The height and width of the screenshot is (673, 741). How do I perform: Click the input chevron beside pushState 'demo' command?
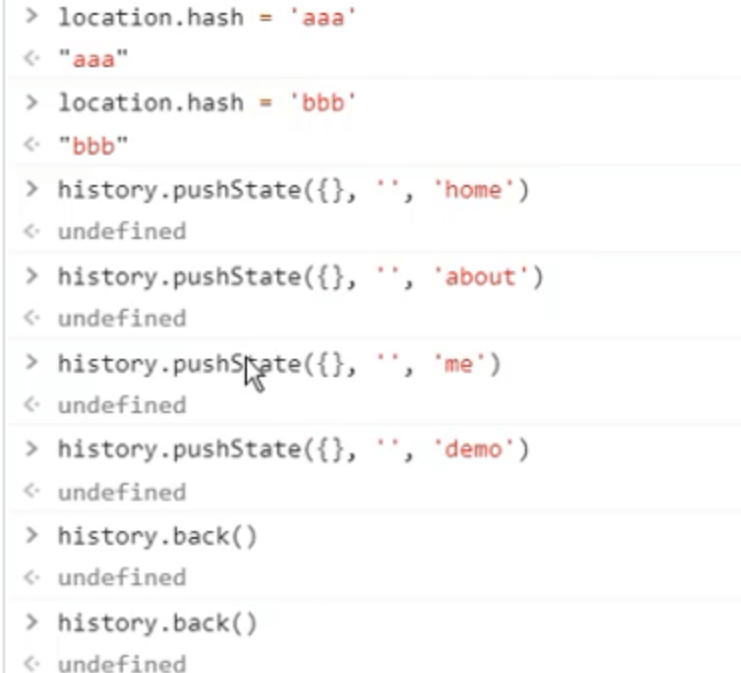point(32,449)
